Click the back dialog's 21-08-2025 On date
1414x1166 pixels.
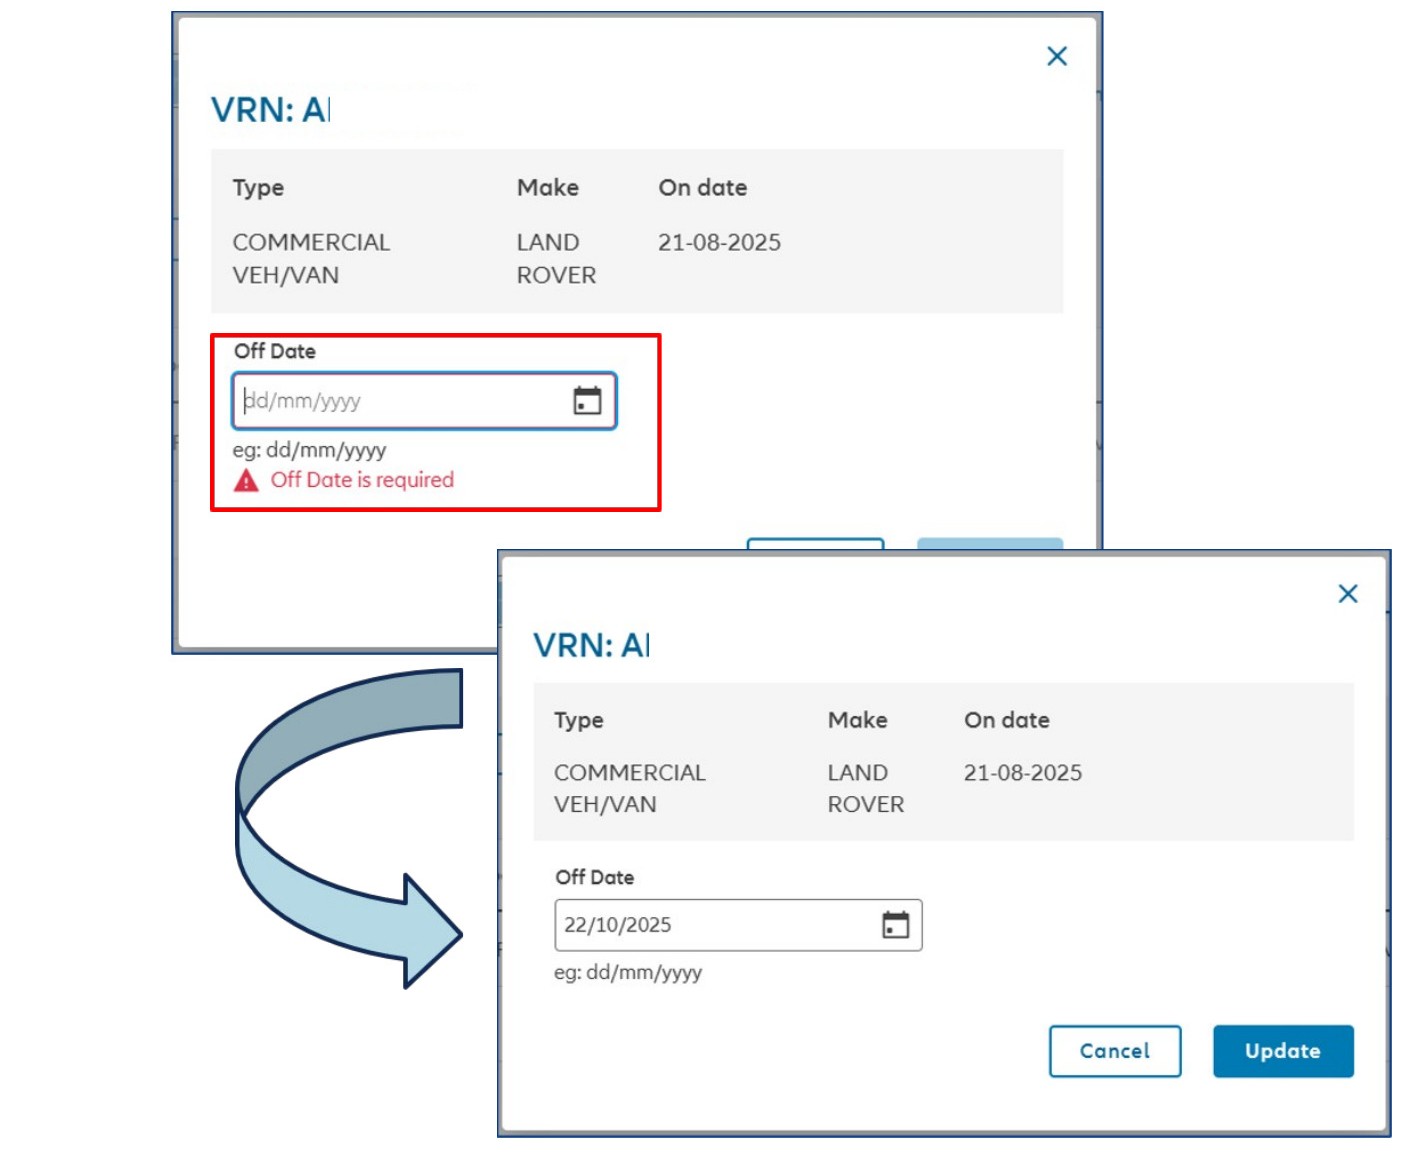(x=719, y=242)
